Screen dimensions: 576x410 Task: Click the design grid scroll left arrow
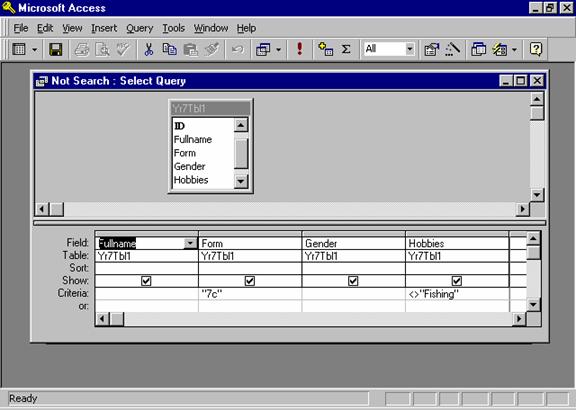pos(102,319)
